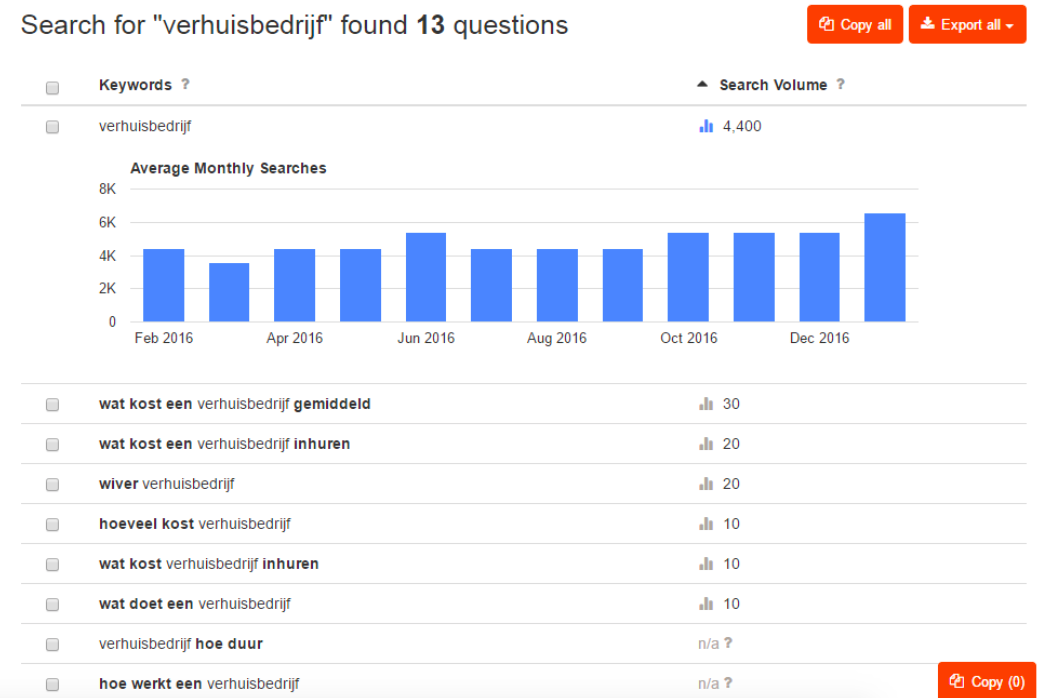1047x698 pixels.
Task: Click the help icon next to Keywords
Action: coord(185,85)
